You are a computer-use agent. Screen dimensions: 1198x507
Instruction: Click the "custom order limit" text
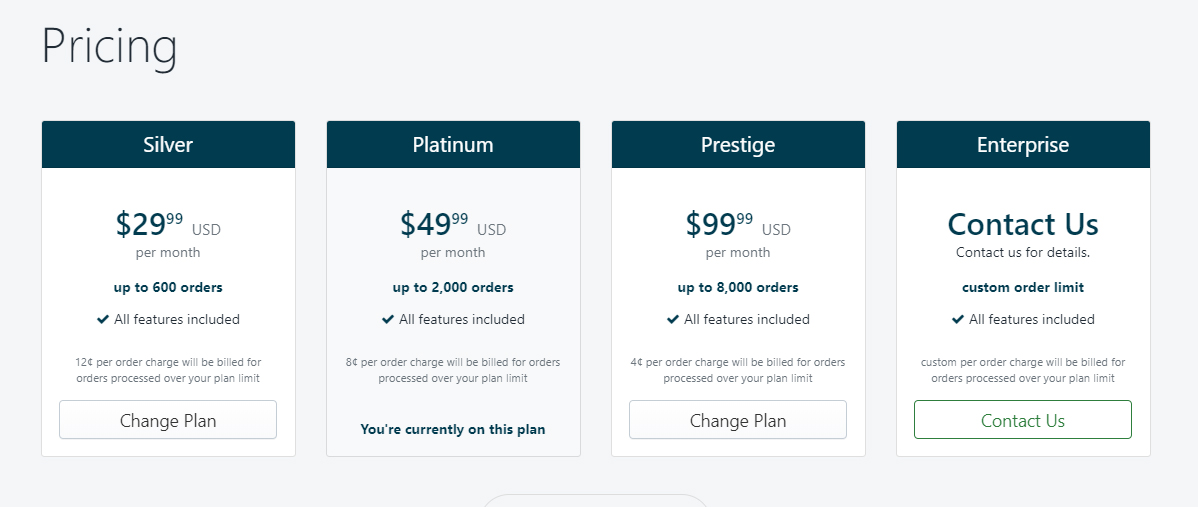1023,288
